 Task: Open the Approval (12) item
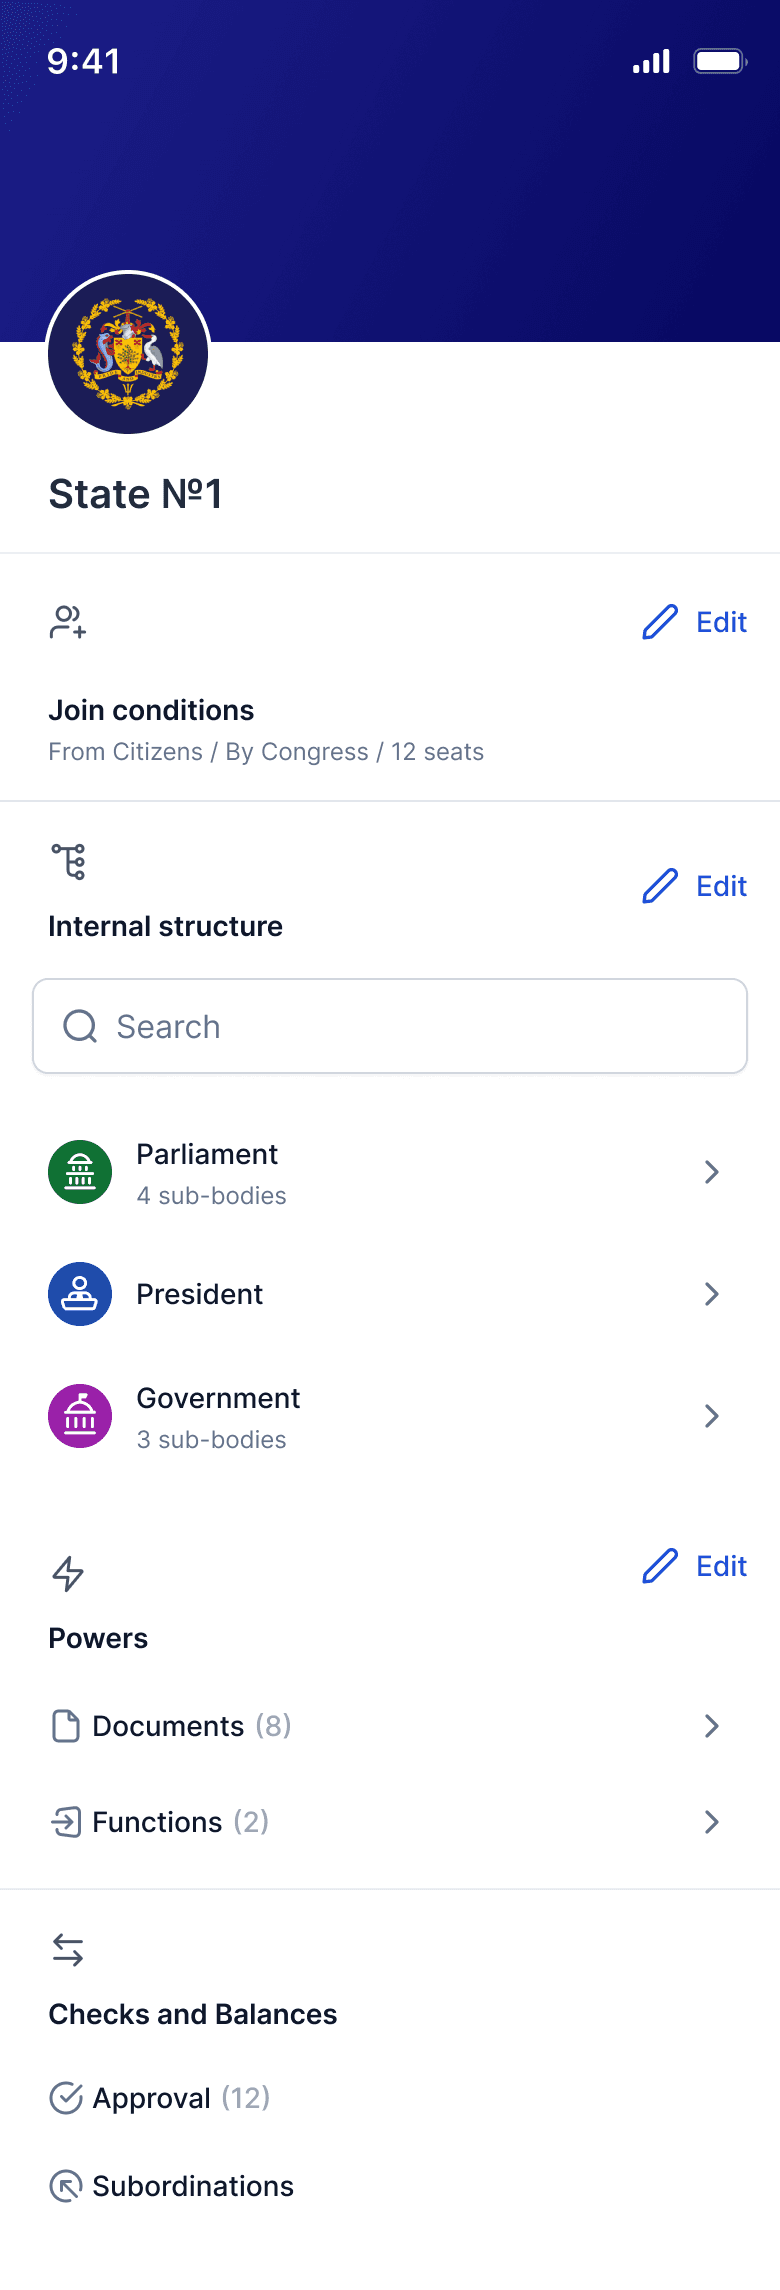(160, 2098)
